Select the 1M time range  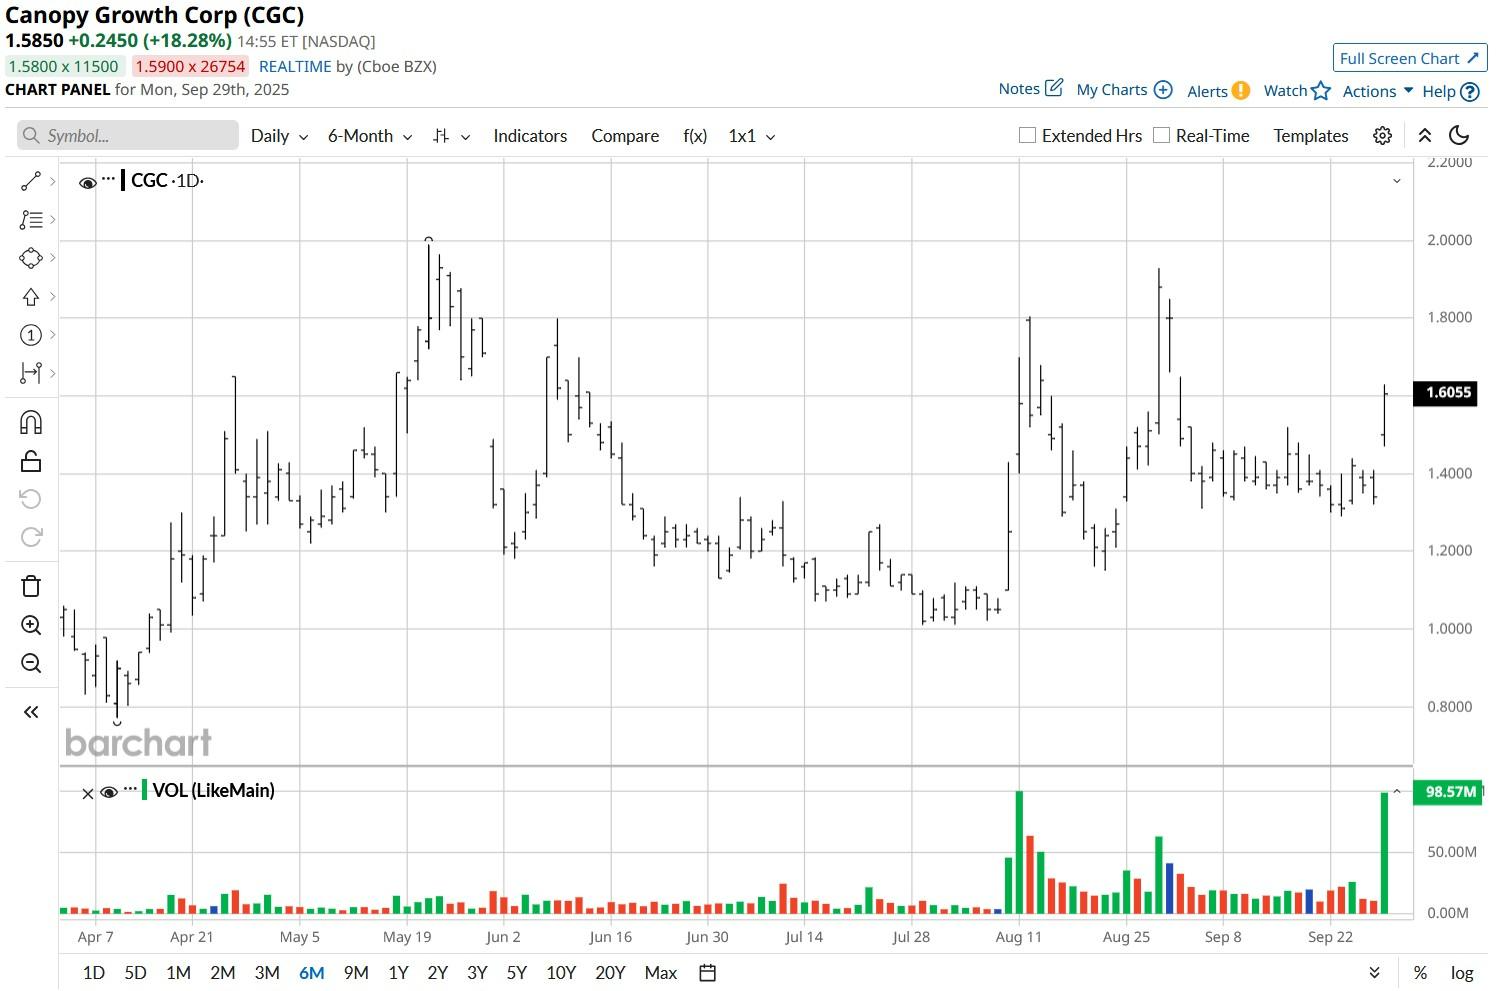point(178,973)
